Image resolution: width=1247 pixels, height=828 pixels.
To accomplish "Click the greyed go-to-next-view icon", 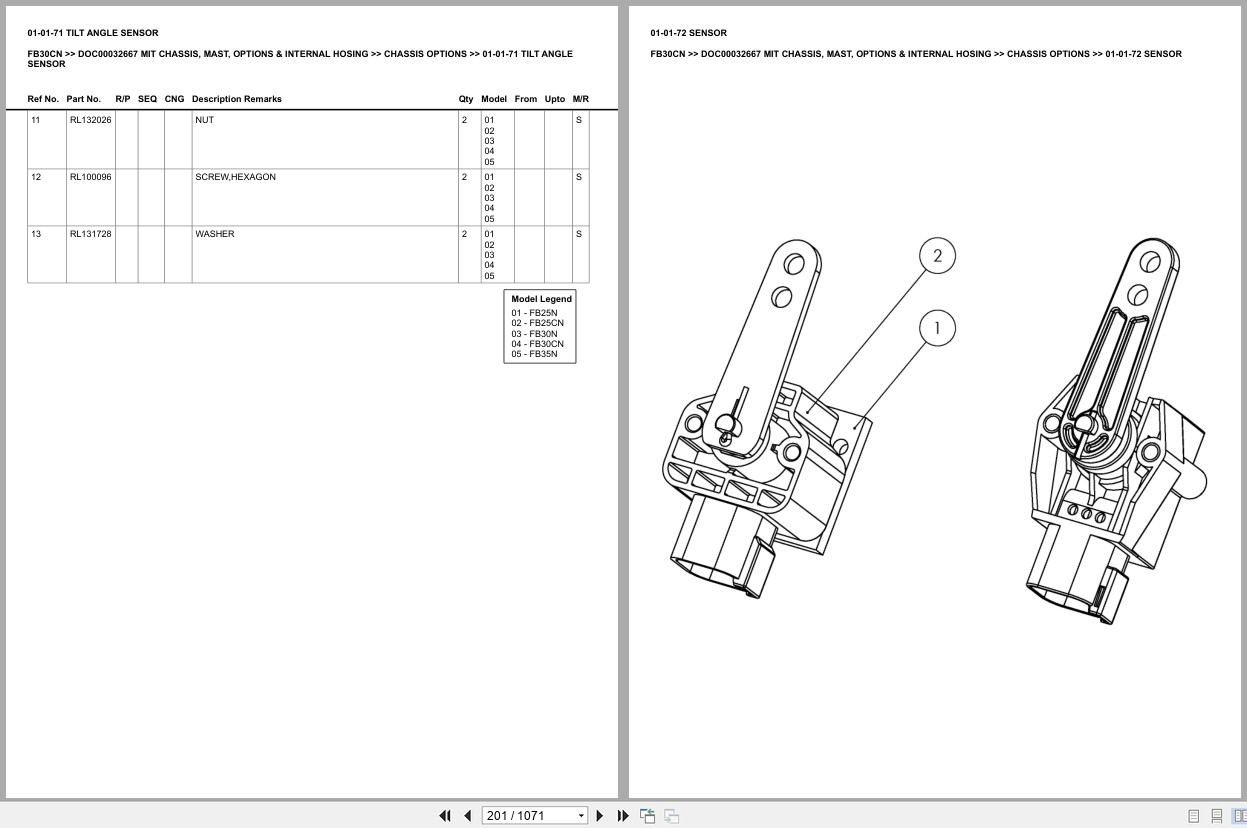I will click(x=672, y=815).
